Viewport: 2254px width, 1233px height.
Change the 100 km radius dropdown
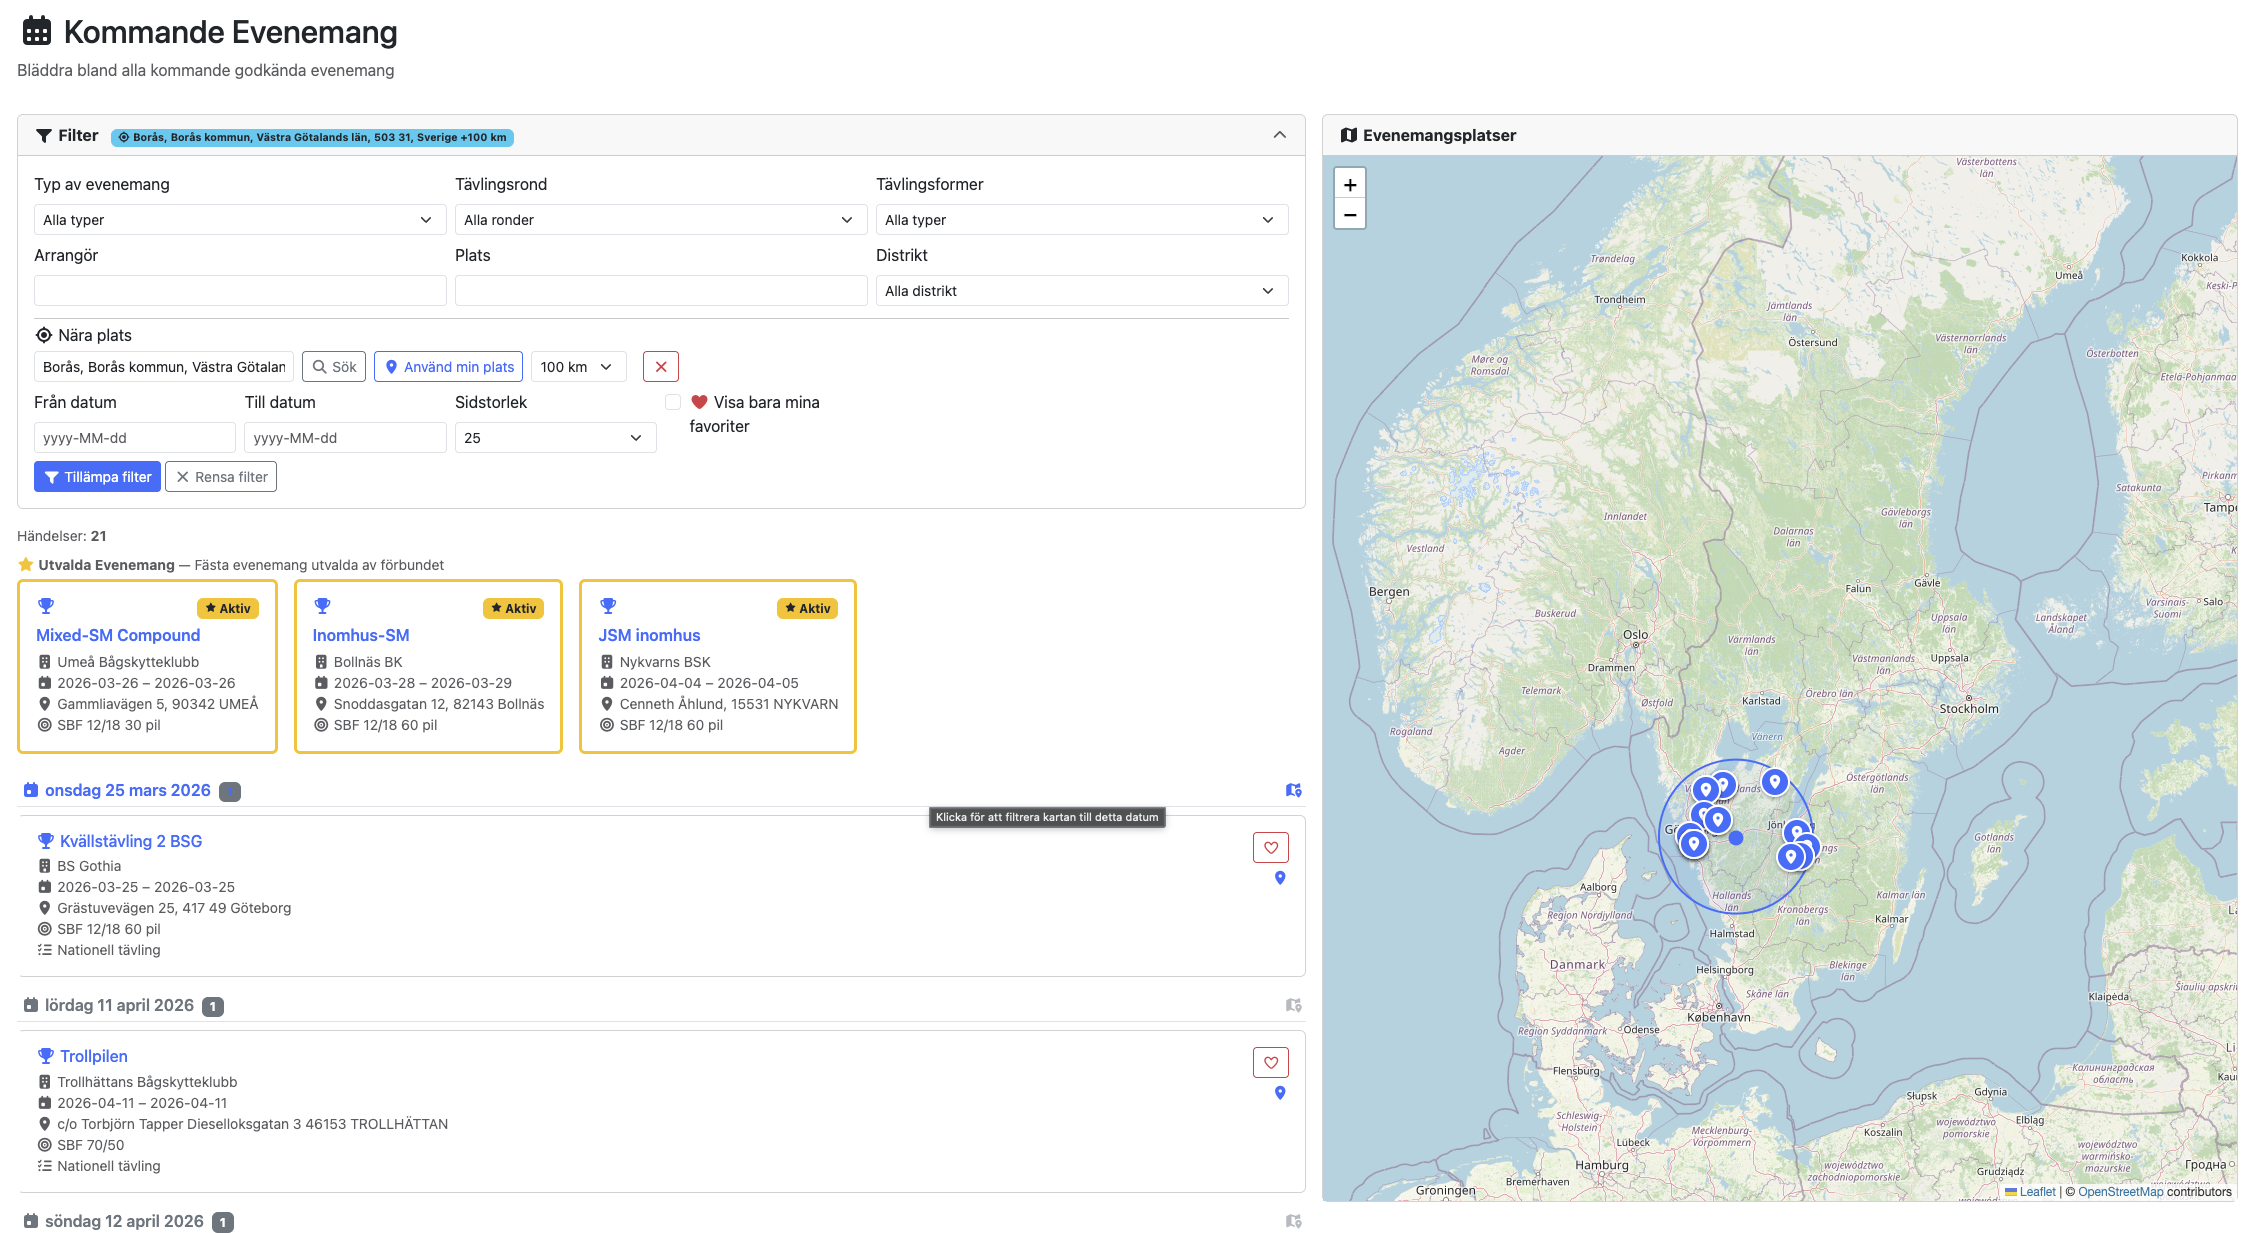(x=577, y=367)
